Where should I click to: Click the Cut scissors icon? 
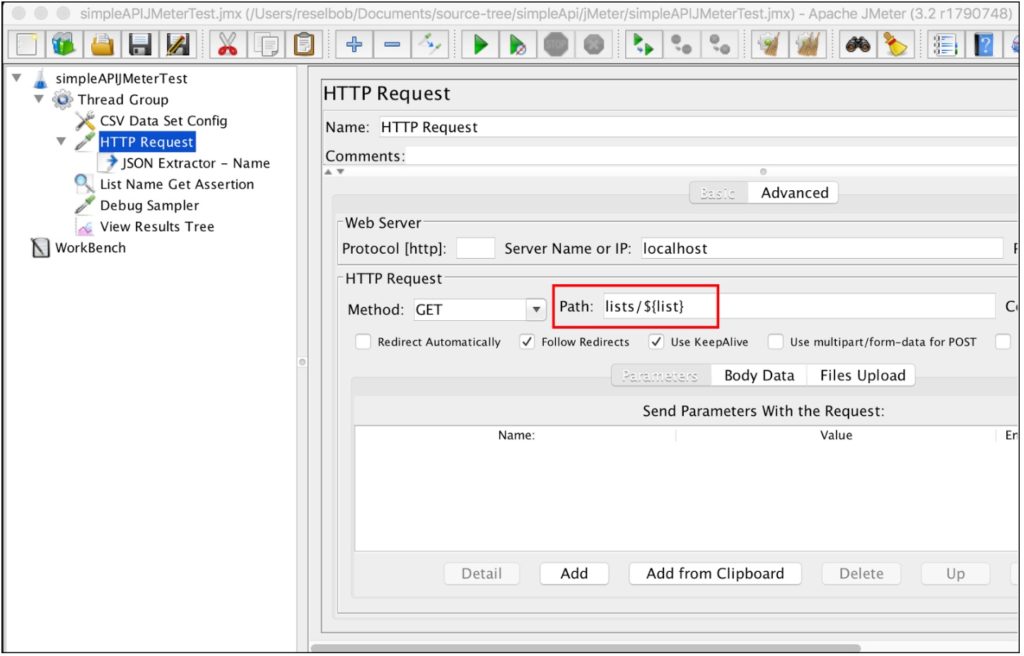[x=228, y=44]
